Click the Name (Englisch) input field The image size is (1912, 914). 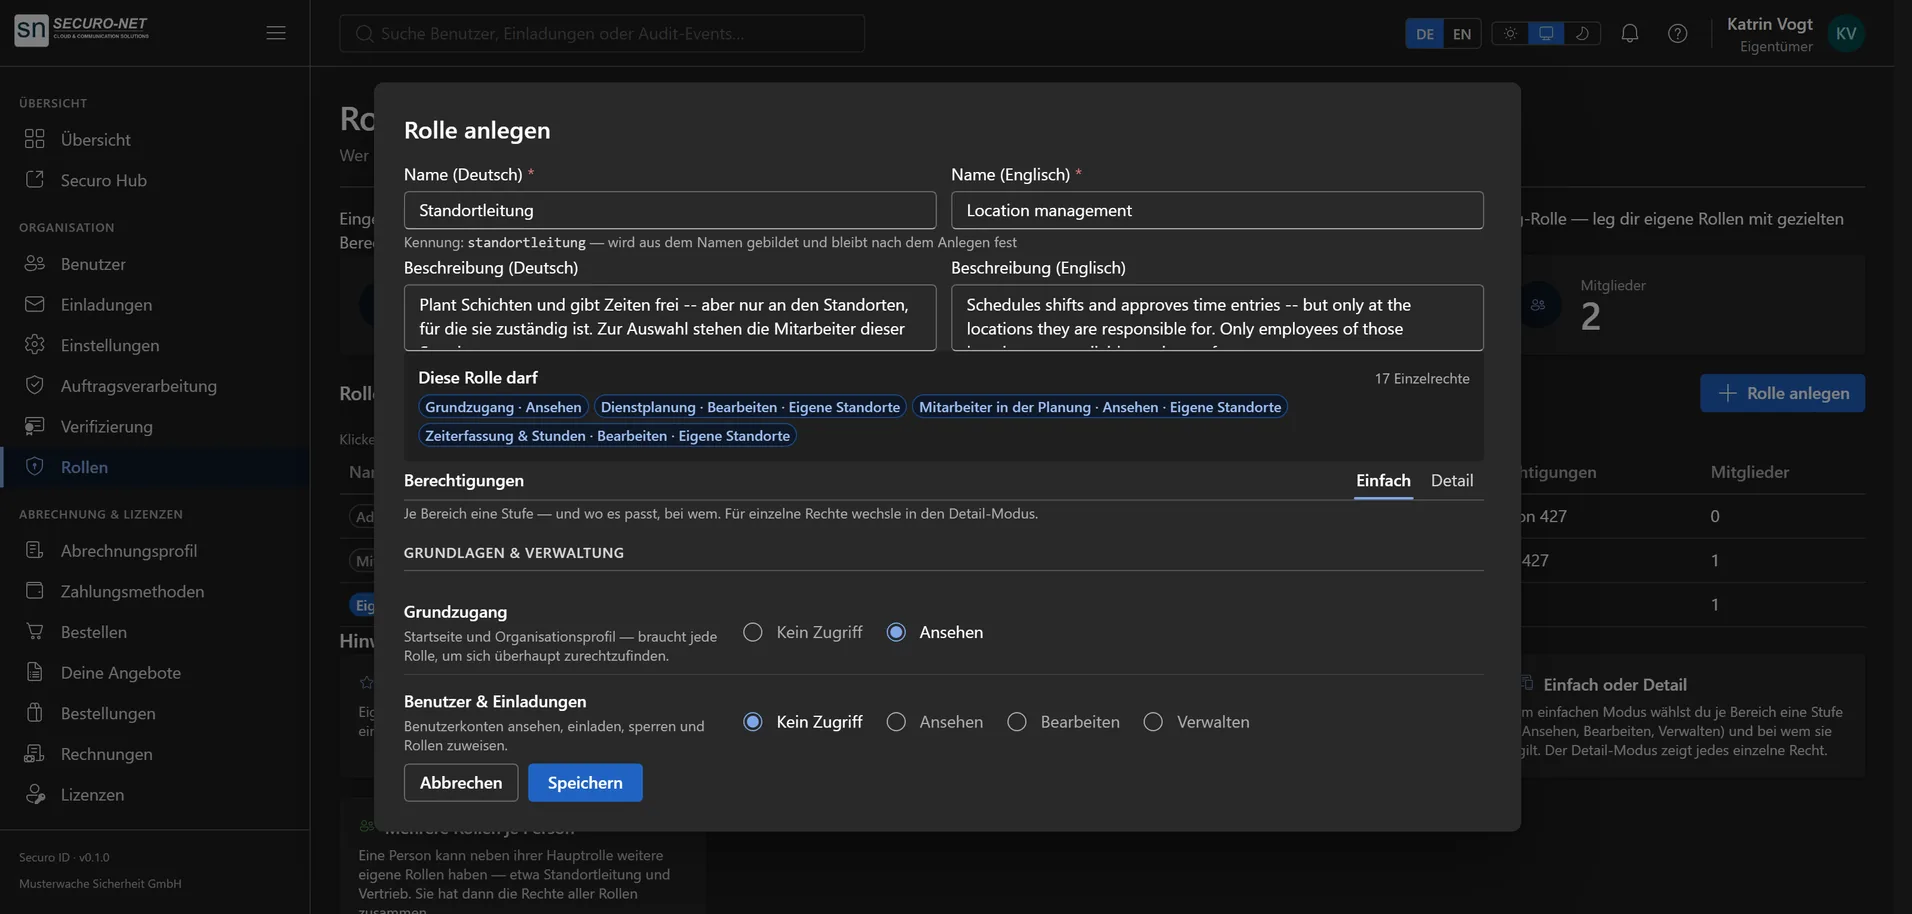point(1217,210)
